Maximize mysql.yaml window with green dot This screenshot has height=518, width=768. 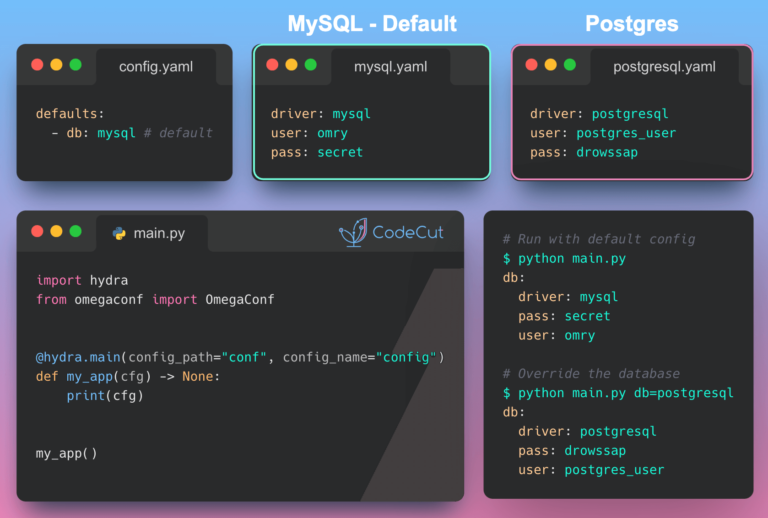[x=311, y=65]
